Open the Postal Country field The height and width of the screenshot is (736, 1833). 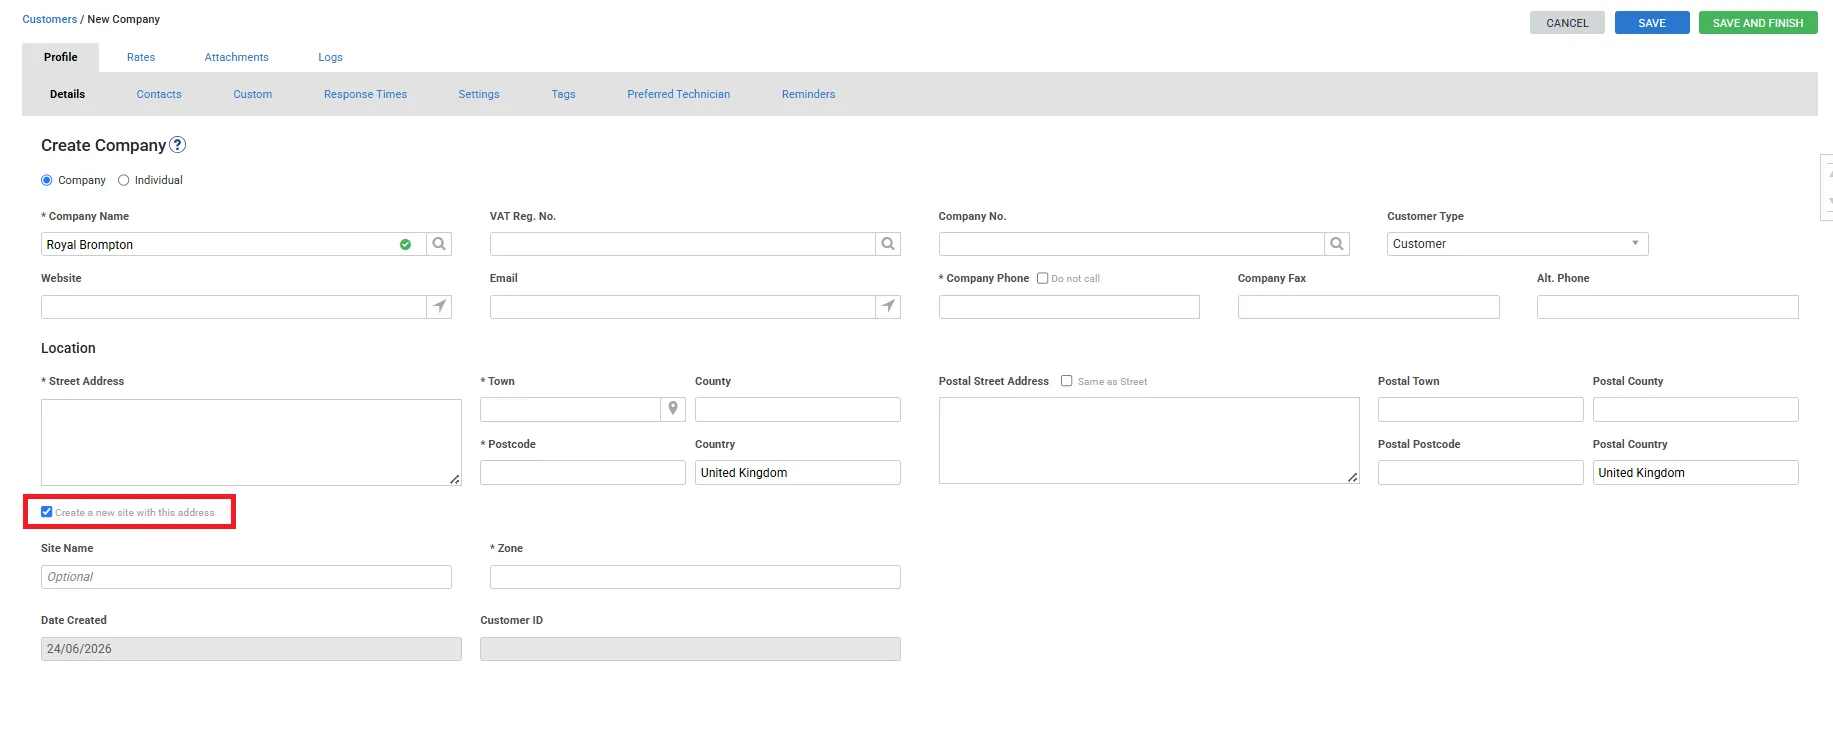[1695, 472]
